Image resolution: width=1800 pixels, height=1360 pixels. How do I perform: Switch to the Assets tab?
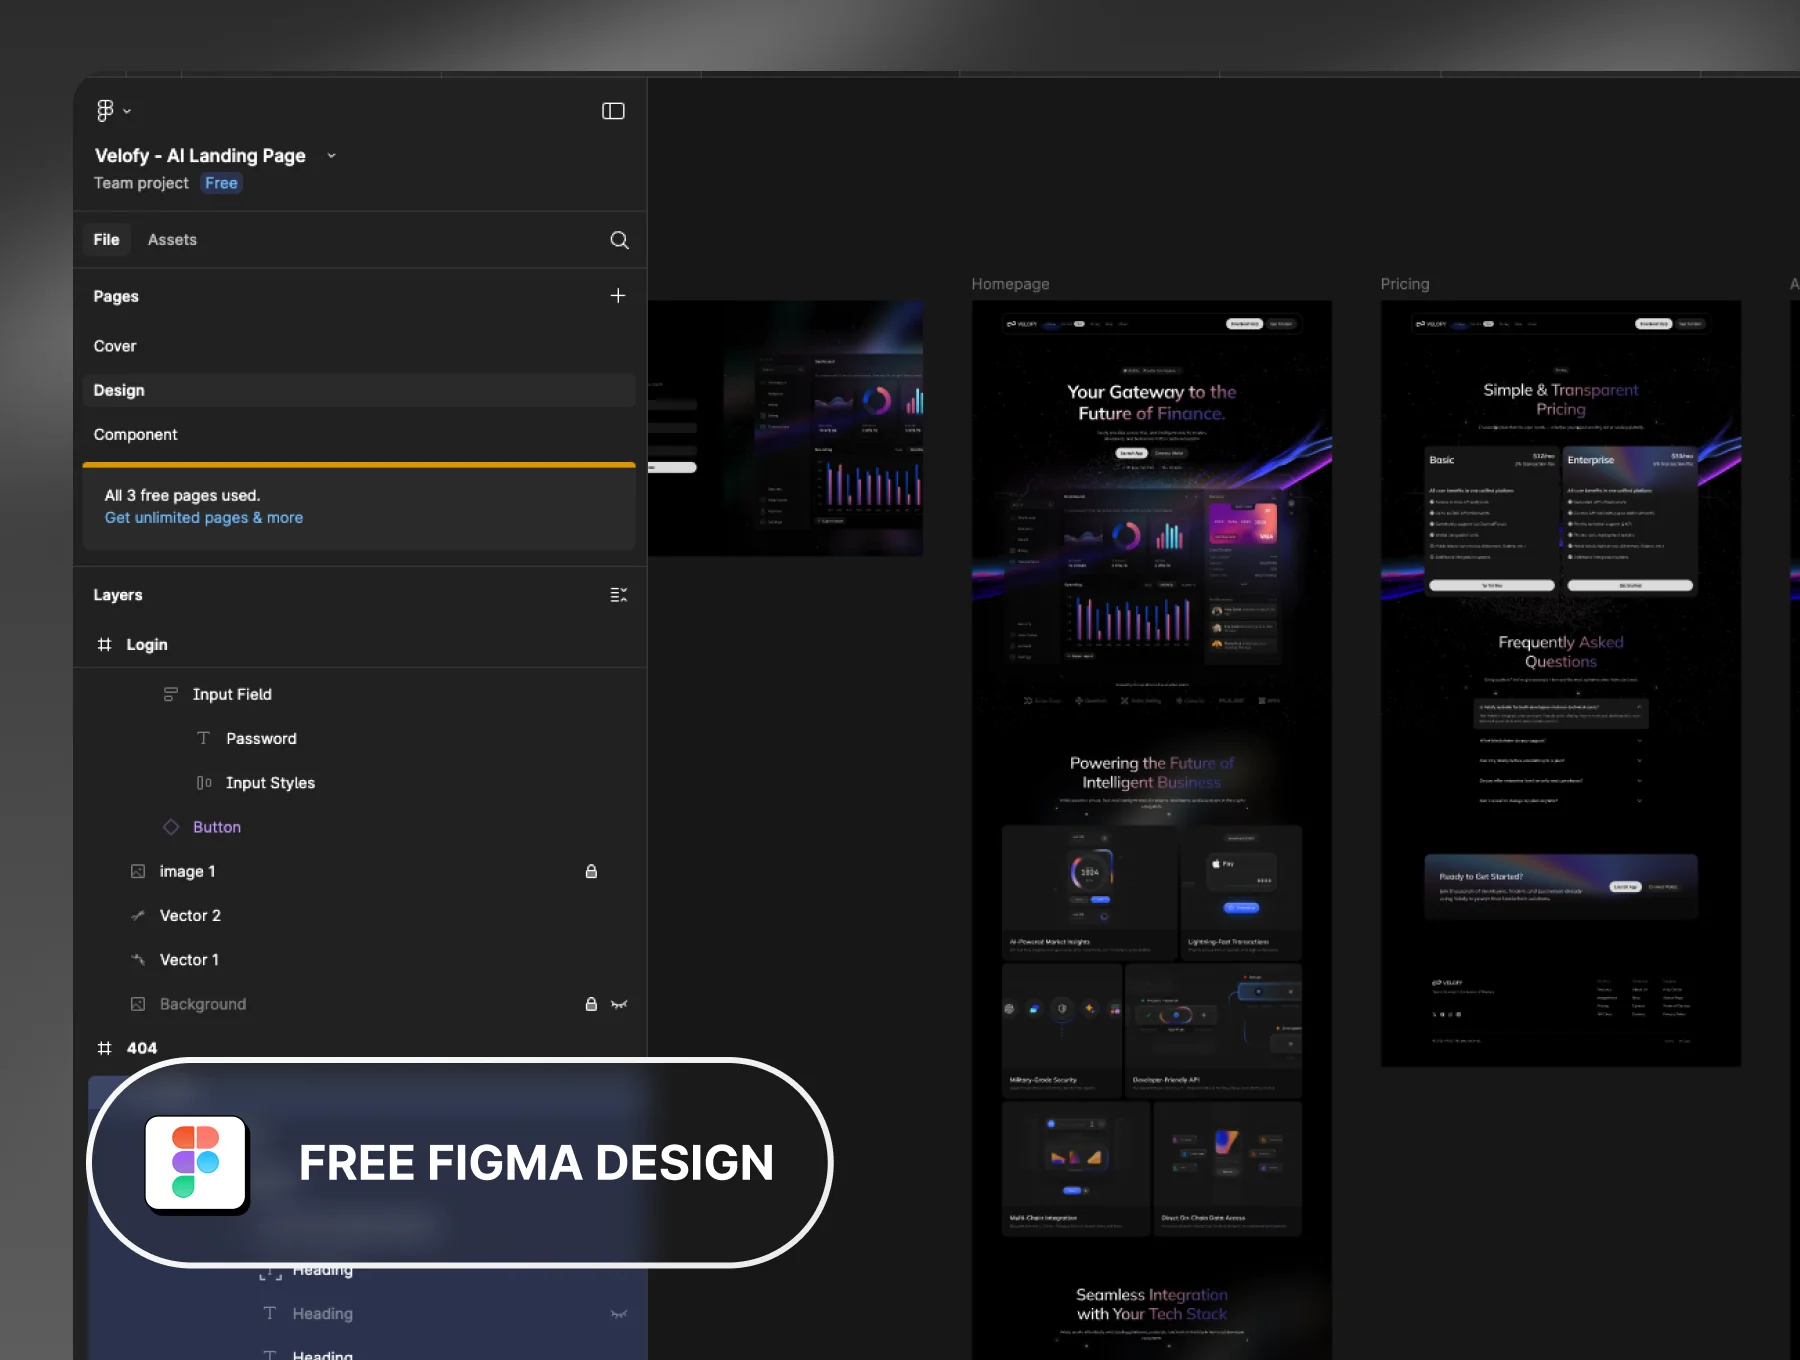[172, 240]
